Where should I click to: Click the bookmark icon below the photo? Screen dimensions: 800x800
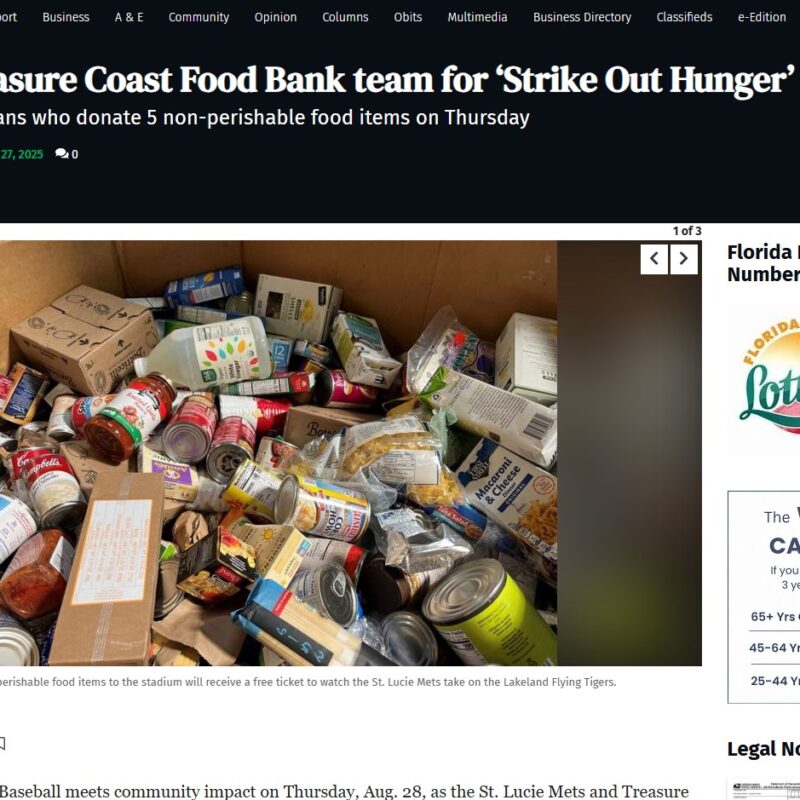(x=2, y=744)
